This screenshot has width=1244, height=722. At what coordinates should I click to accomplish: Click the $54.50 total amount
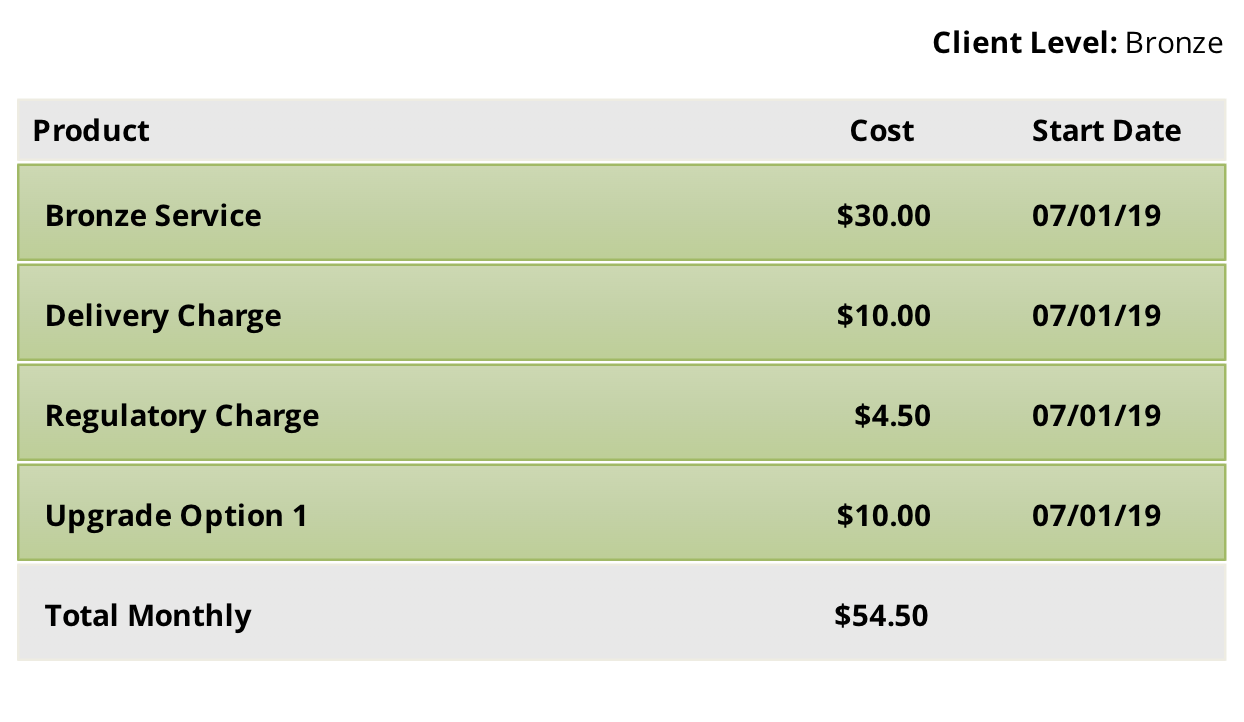coord(881,616)
